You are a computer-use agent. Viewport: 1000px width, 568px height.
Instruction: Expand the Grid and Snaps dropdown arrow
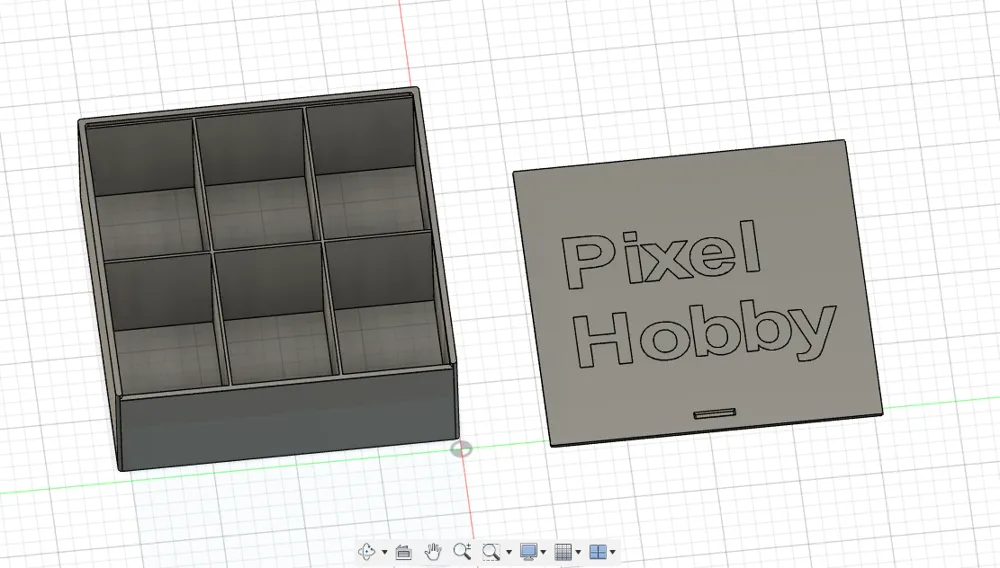tap(578, 552)
